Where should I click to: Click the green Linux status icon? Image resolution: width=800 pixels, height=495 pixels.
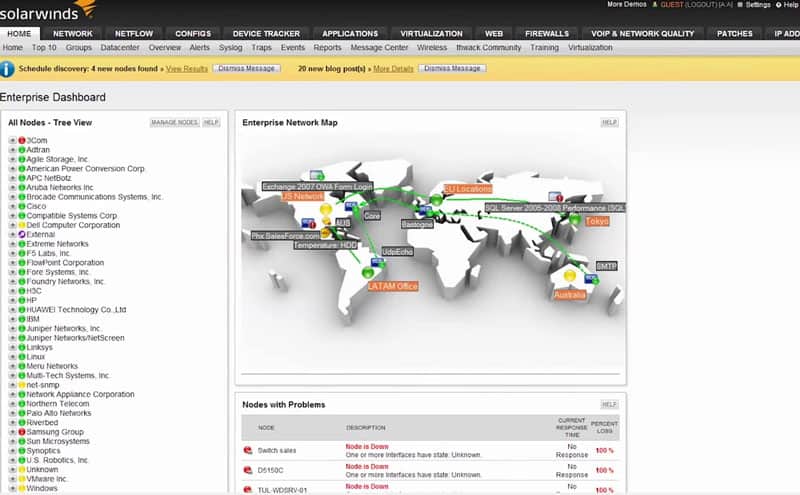(x=22, y=357)
